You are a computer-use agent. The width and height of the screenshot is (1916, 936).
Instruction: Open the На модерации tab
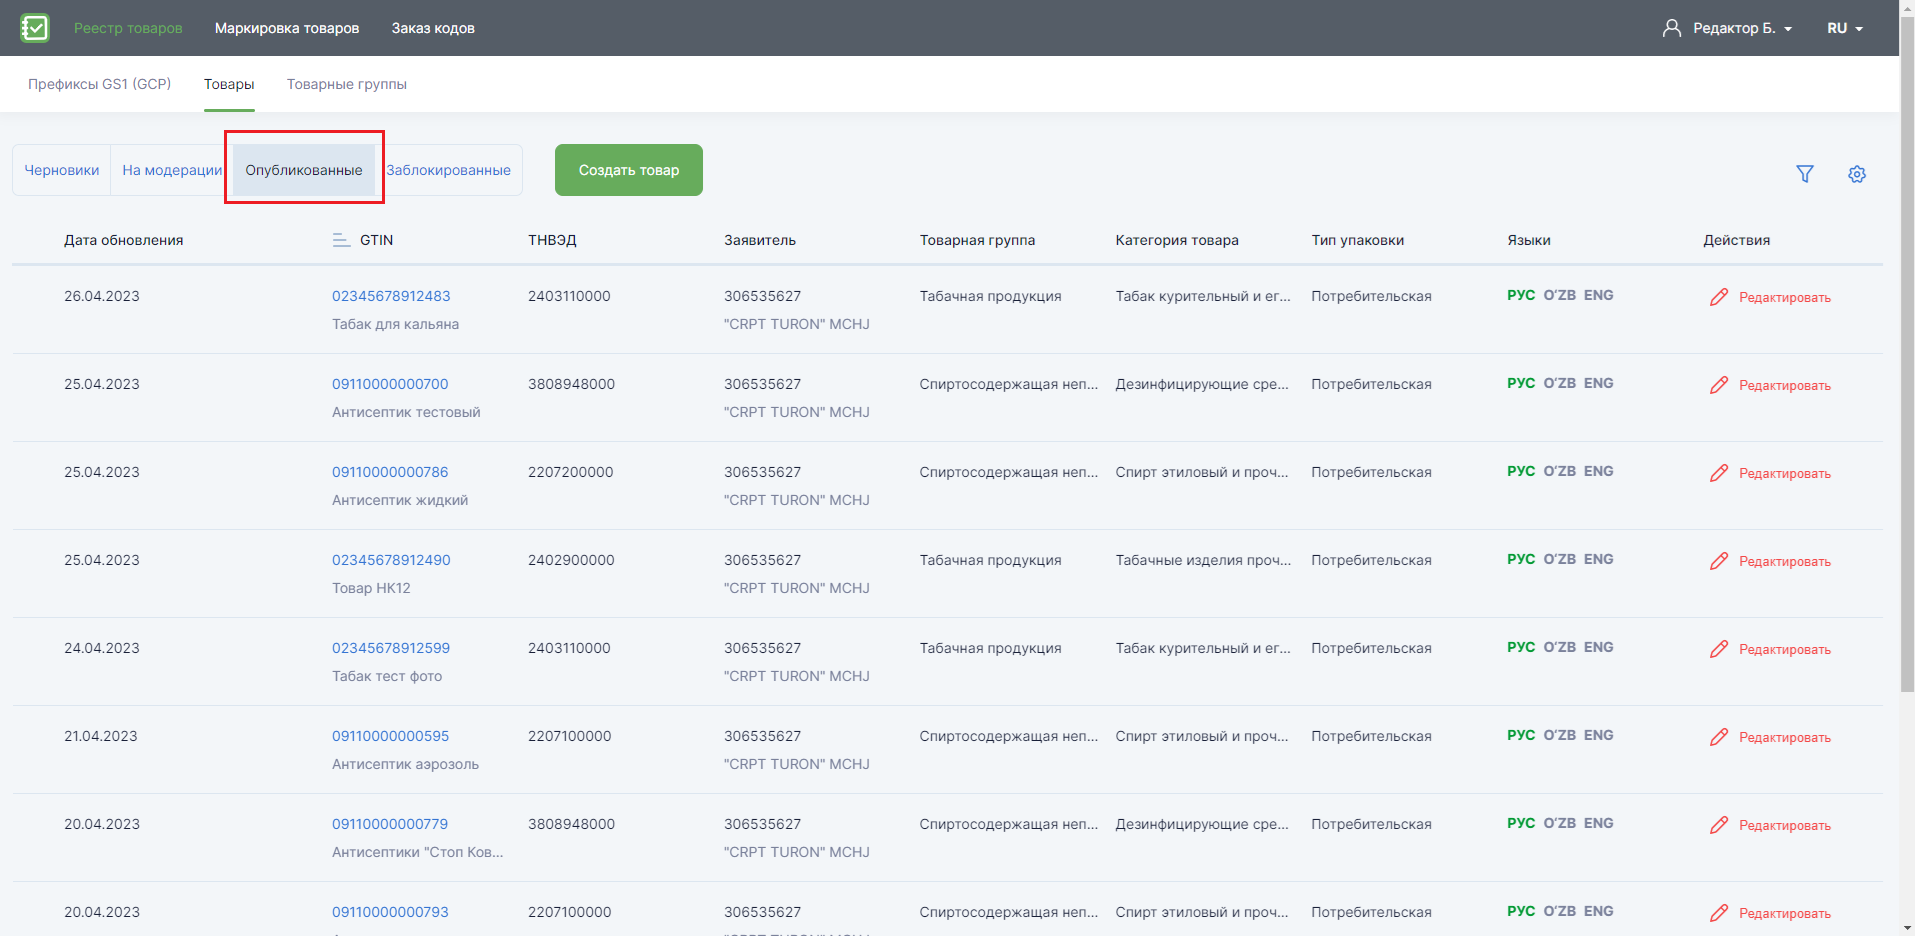coord(172,170)
